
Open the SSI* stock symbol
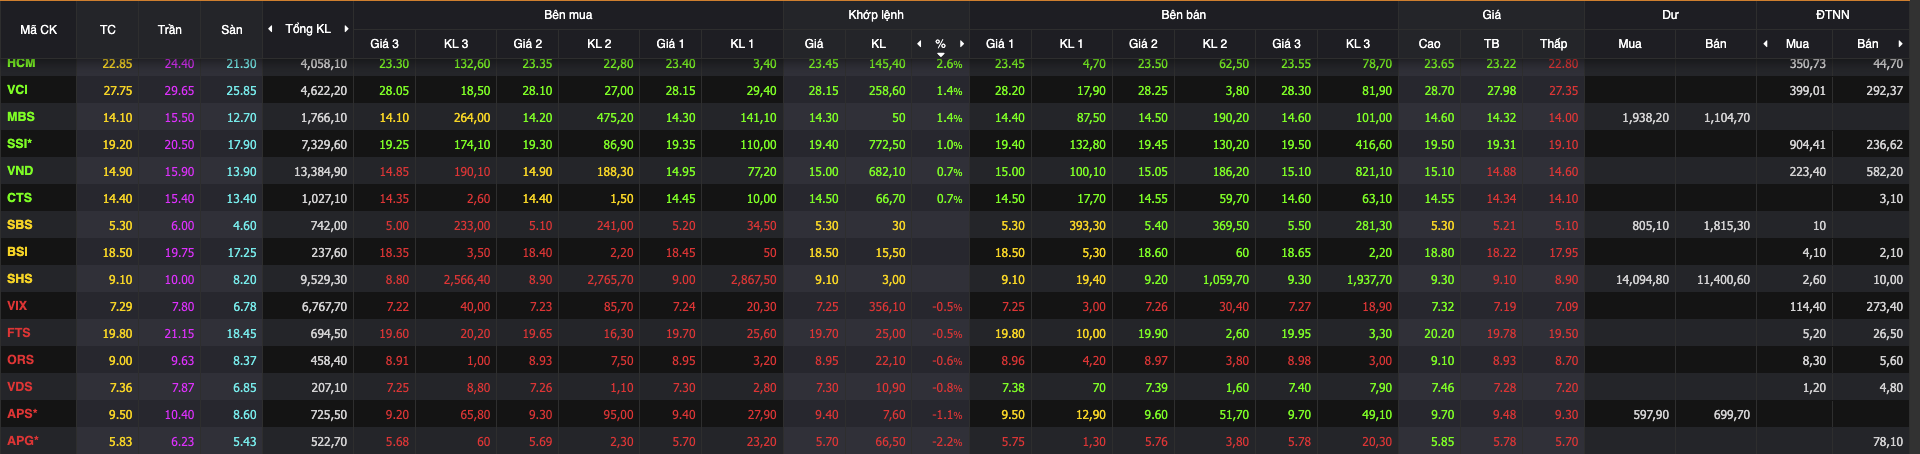coord(20,144)
